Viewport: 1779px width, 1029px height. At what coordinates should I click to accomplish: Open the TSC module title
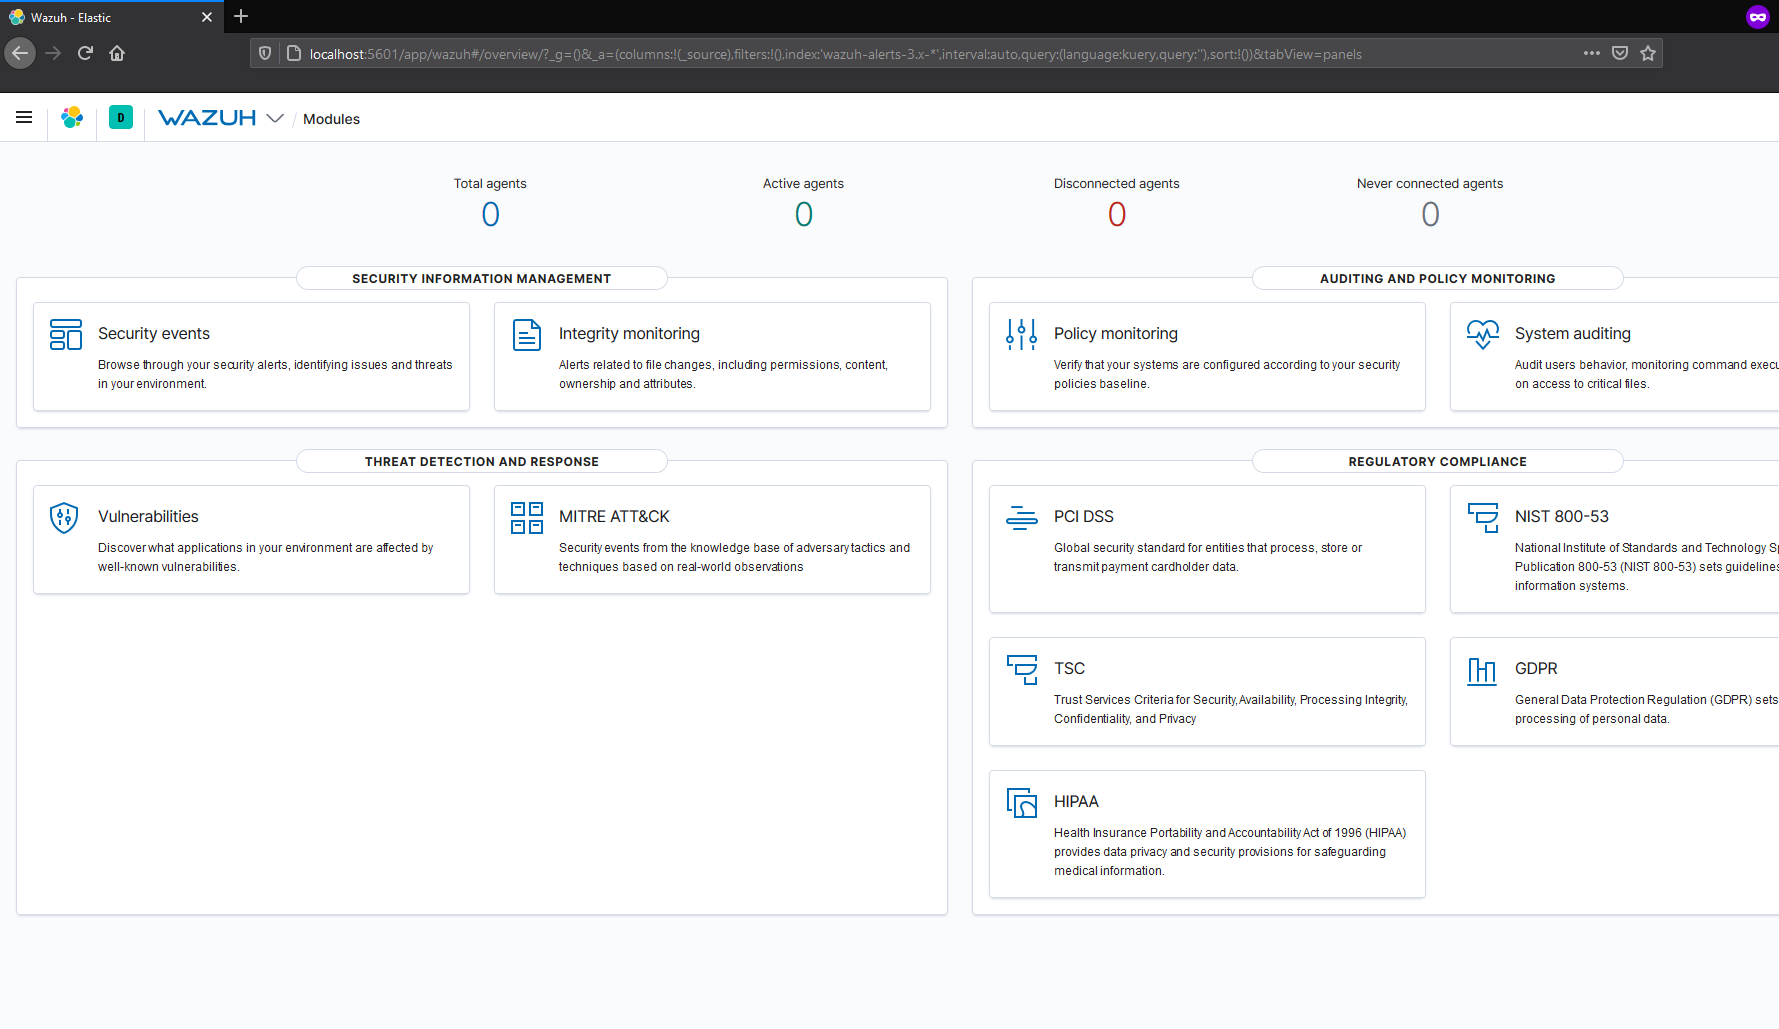[1069, 669]
